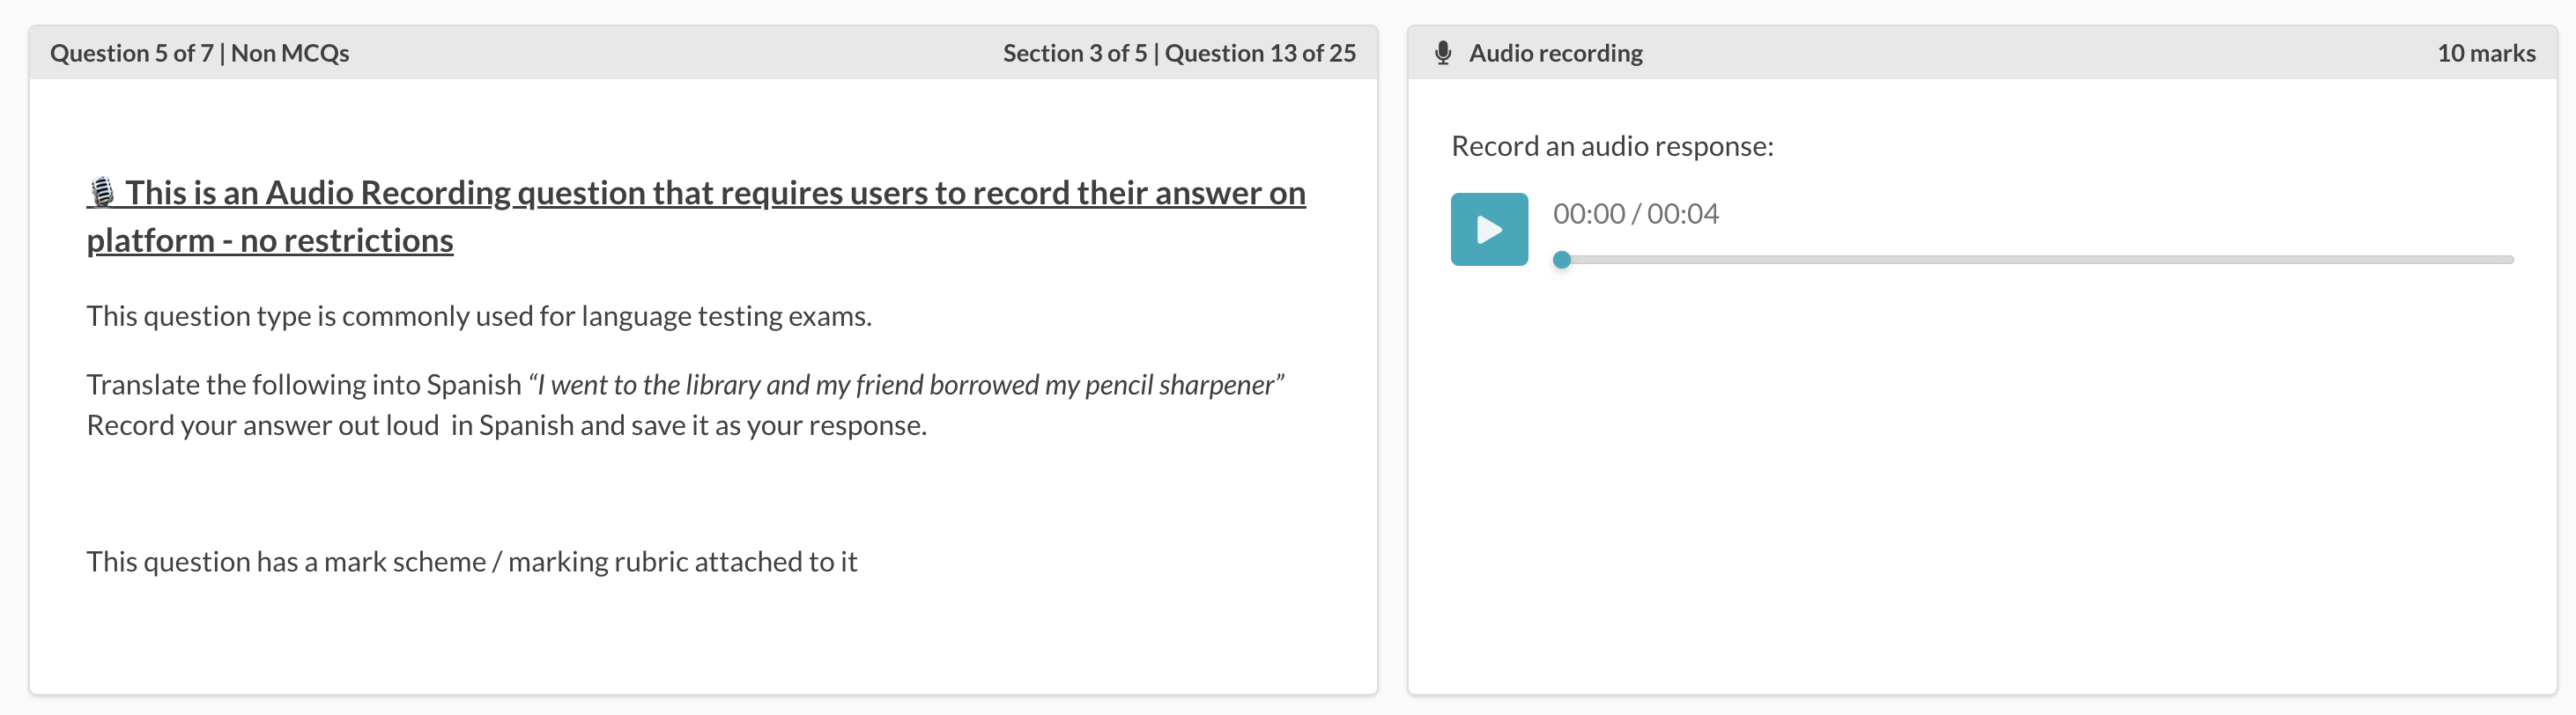Viewport: 2576px width, 715px height.
Task: Click the middle of the audio progress track
Action: (2035, 260)
